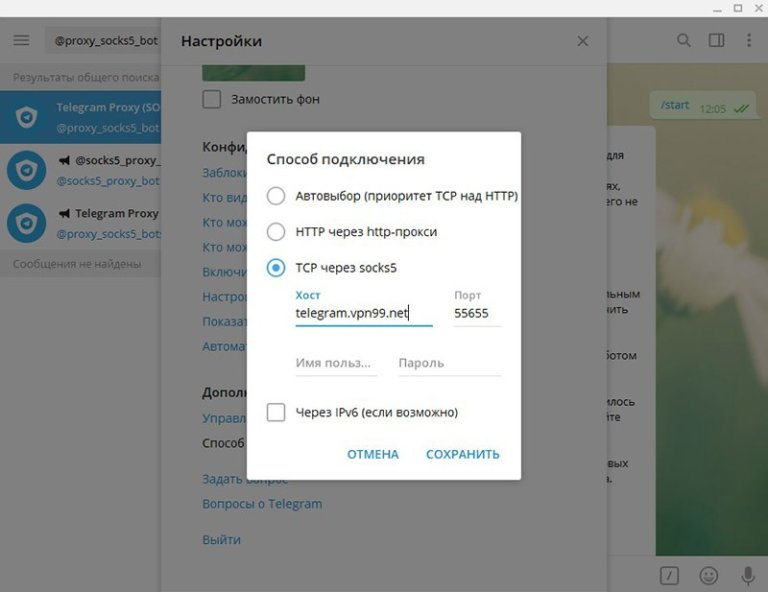Focus the Пароль input field
The width and height of the screenshot is (768, 592).
pyautogui.click(x=448, y=363)
